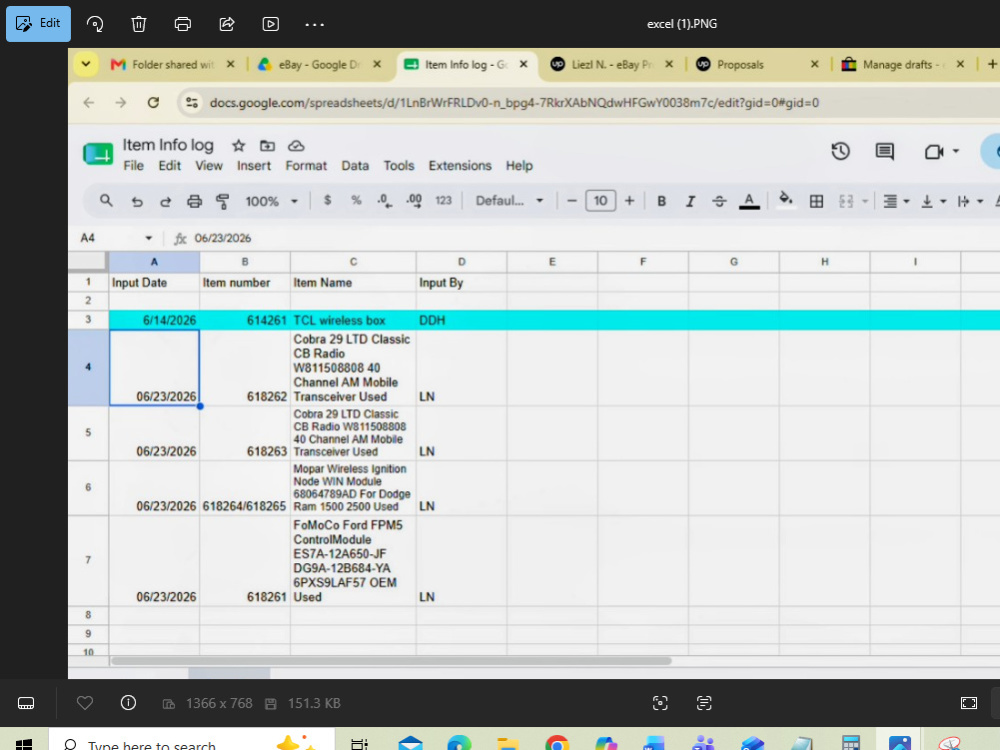
Task: Open the Tools menu
Action: [399, 166]
